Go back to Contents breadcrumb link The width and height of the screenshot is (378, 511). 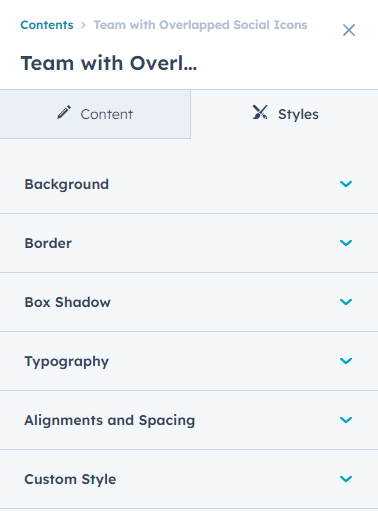click(x=47, y=25)
